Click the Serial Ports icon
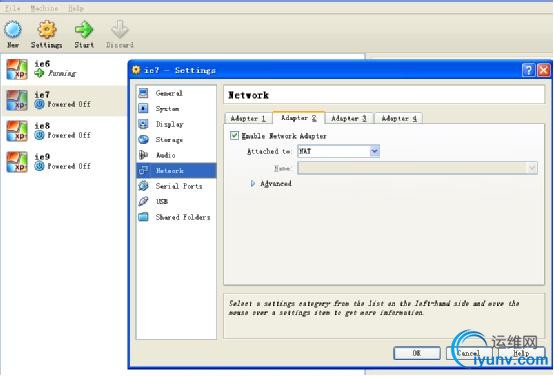554x376 pixels. point(143,186)
